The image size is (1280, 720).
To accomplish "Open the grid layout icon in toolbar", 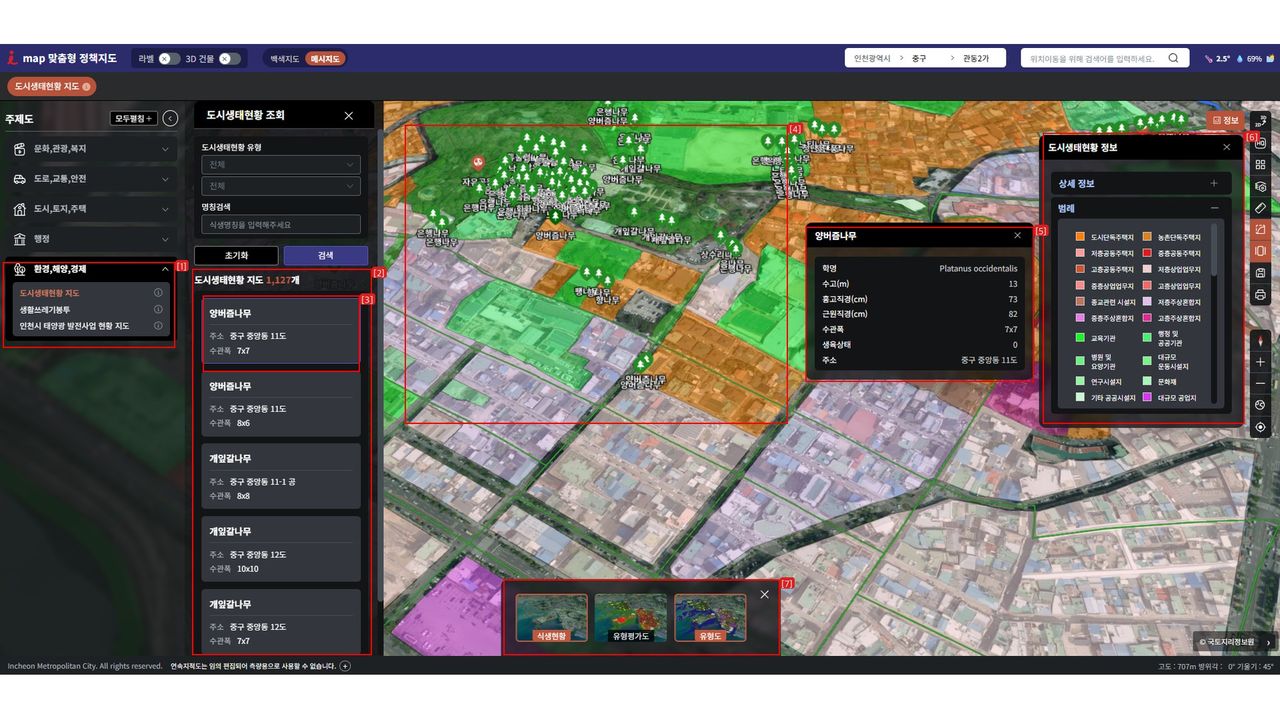I will pos(1260,165).
